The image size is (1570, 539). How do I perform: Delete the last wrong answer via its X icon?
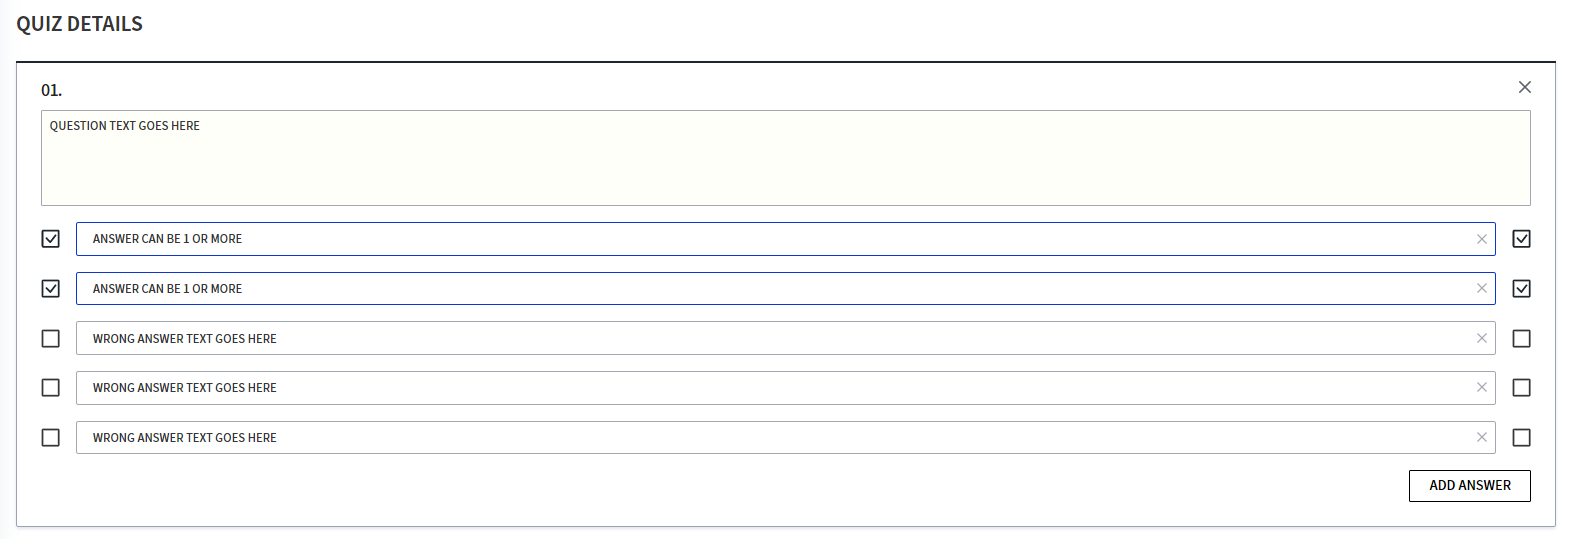pos(1482,437)
